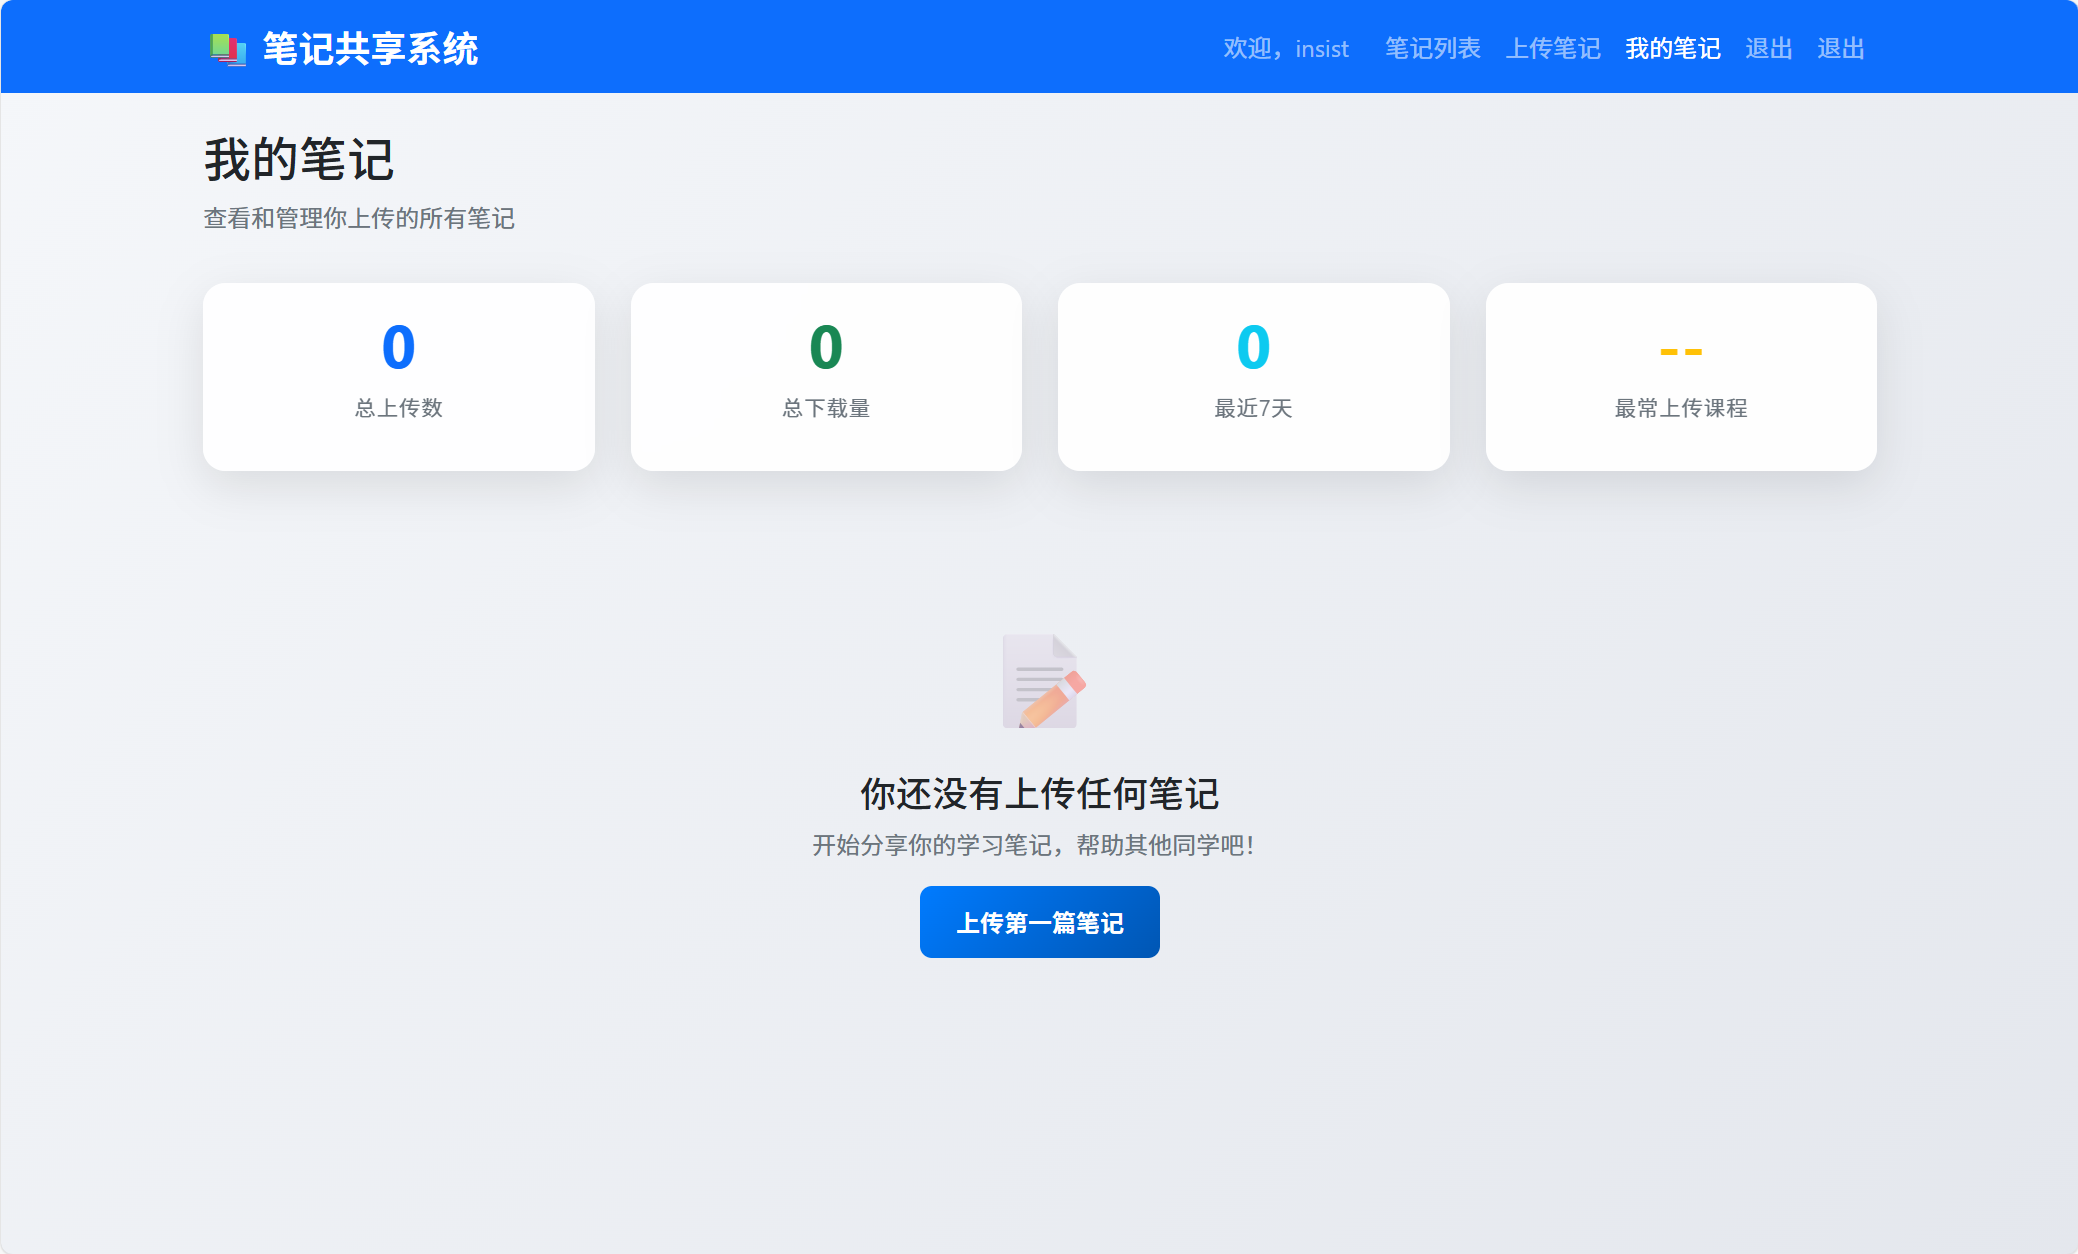The height and width of the screenshot is (1254, 2078).
Task: Click the 最近7天 label
Action: coord(1253,408)
